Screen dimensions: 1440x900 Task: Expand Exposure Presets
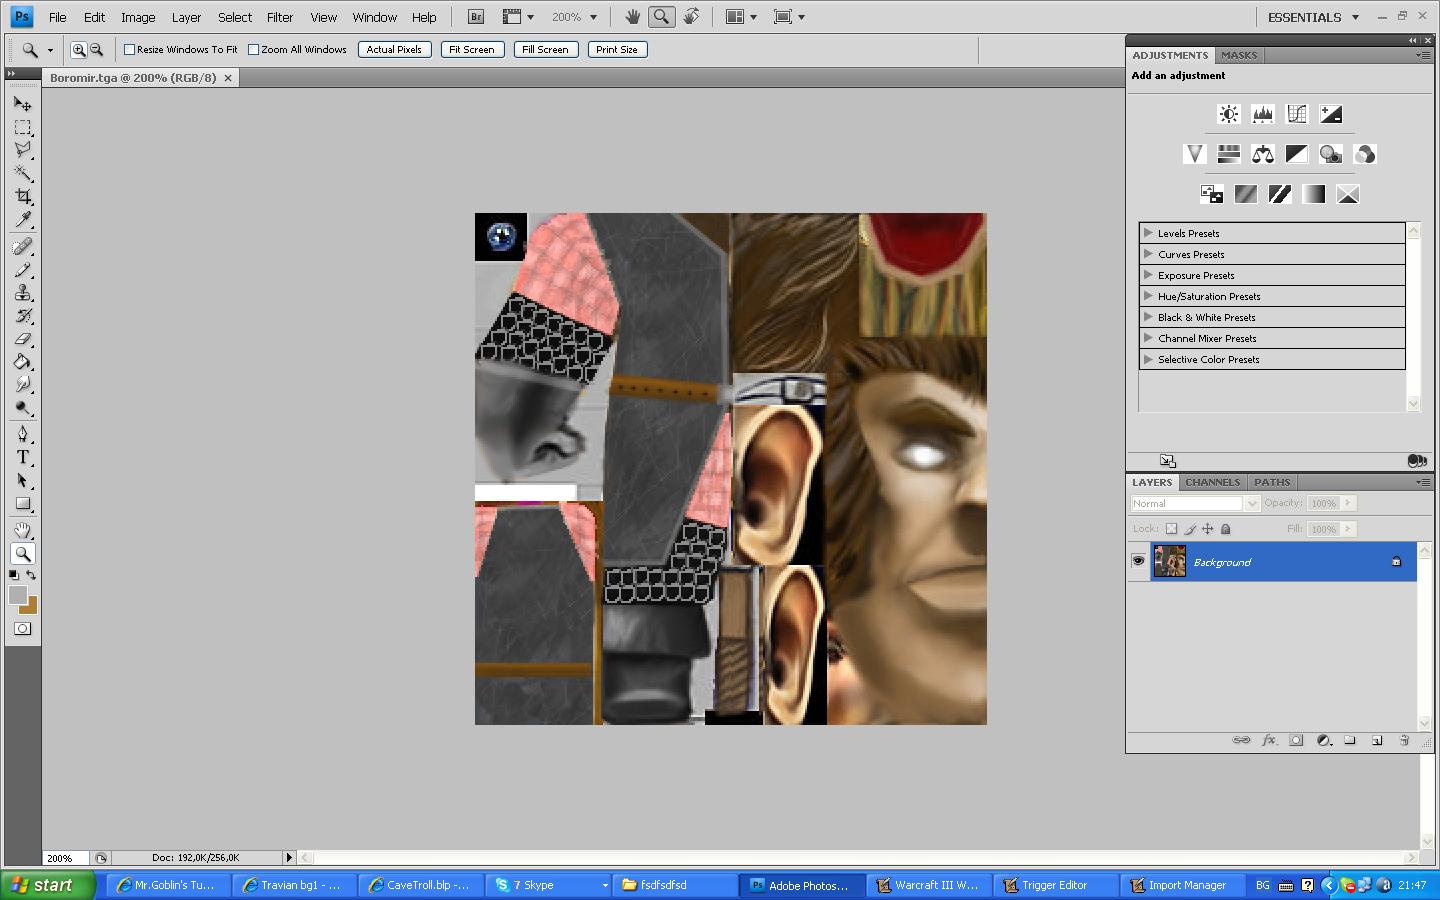[x=1148, y=275]
